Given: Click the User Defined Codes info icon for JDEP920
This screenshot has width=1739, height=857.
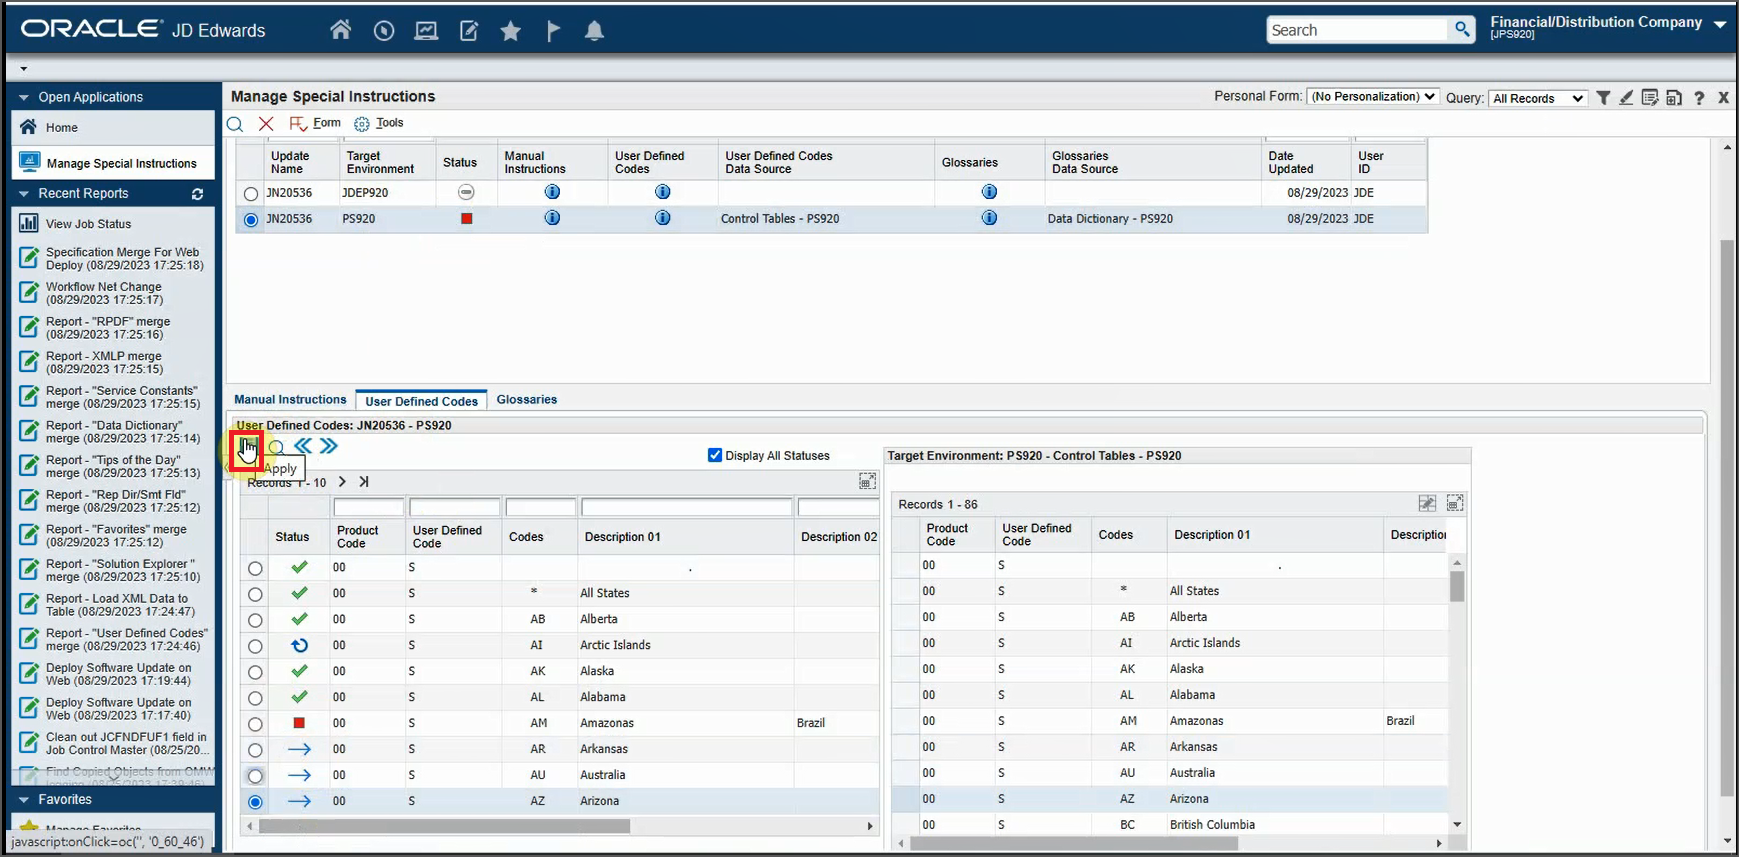Looking at the screenshot, I should click(662, 192).
